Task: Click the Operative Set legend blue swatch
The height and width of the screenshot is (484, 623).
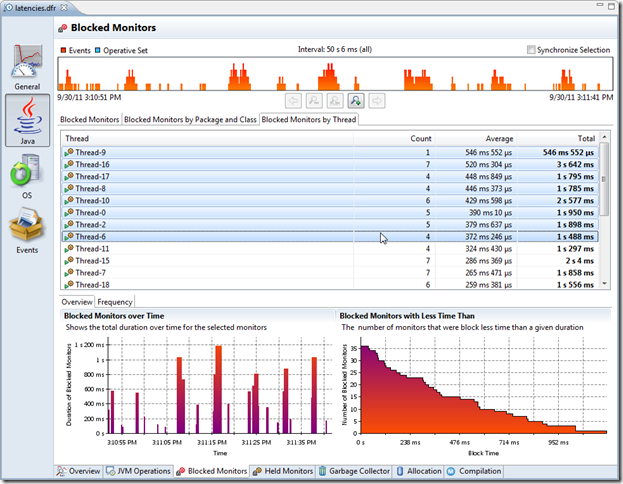Action: pyautogui.click(x=98, y=50)
